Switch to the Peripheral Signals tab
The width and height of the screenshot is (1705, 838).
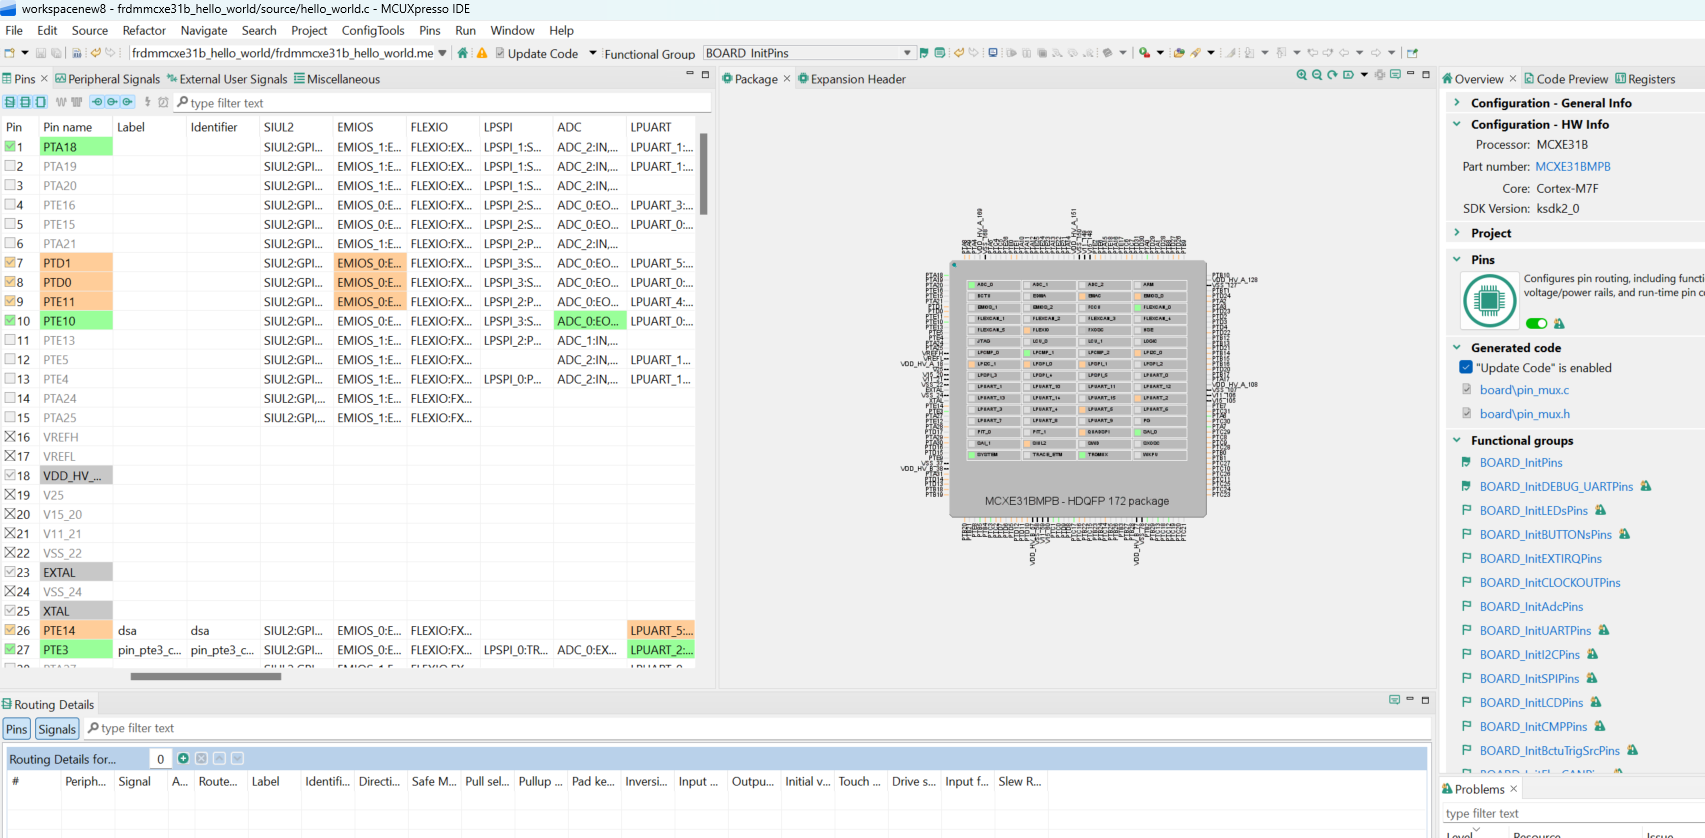click(x=107, y=79)
